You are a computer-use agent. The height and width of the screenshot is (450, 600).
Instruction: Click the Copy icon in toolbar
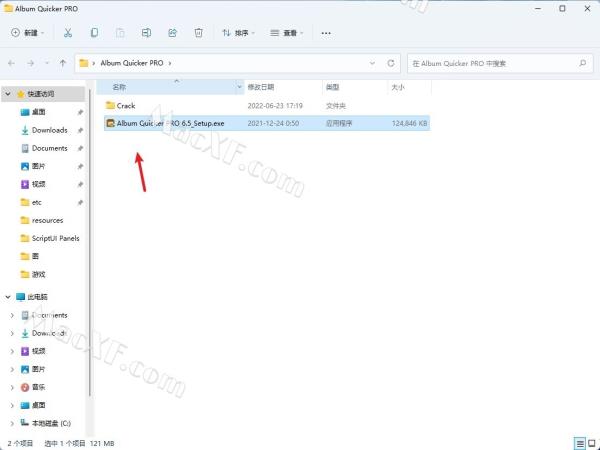(94, 33)
